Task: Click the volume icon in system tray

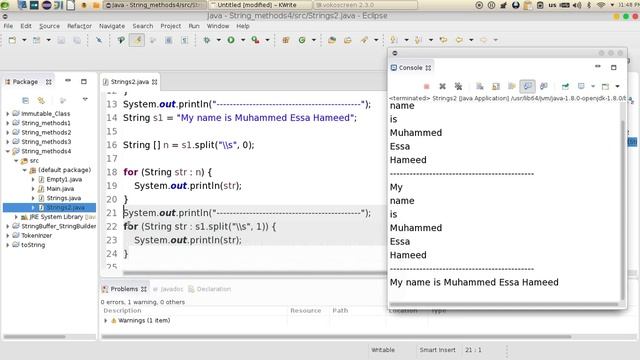Action: coord(577,5)
